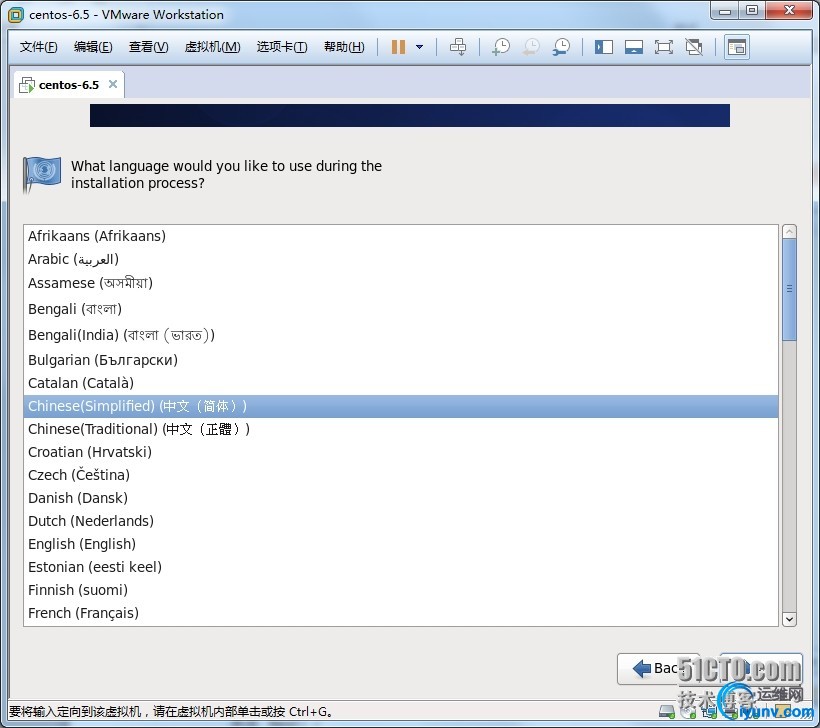
Task: Select English (English) language
Action: tap(401, 544)
